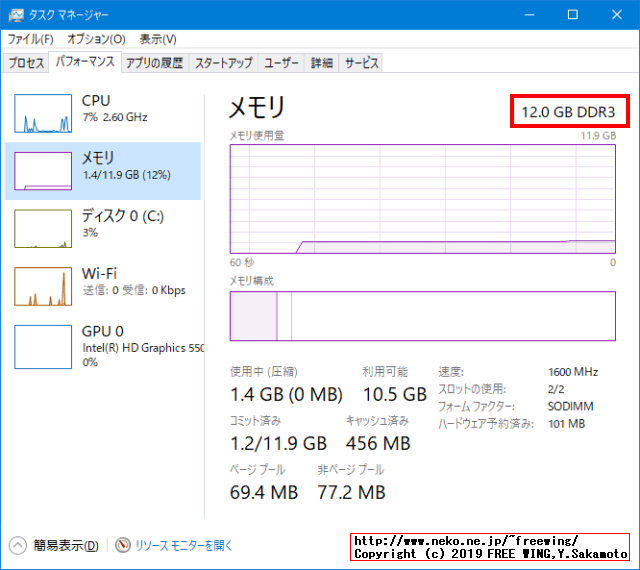Click the 送信: 0 受信: 0 Kbps text
640x570 pixels.
coord(134,290)
